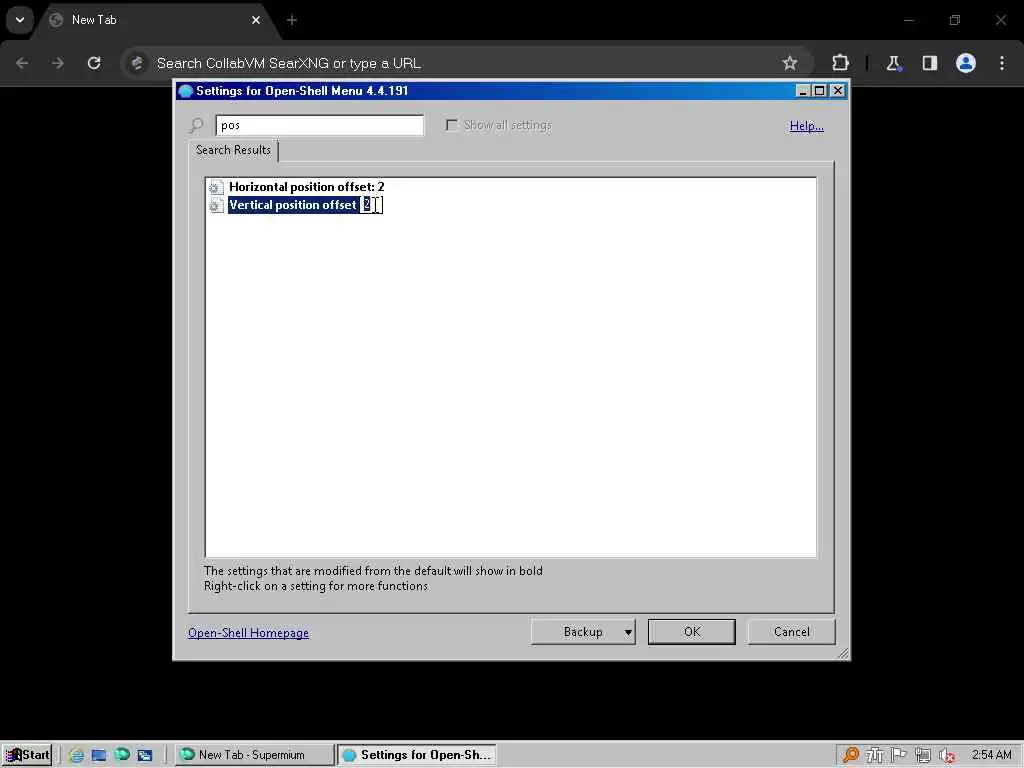The height and width of the screenshot is (768, 1024).
Task: Click the fourth Quick Launch window icon
Action: 145,756
